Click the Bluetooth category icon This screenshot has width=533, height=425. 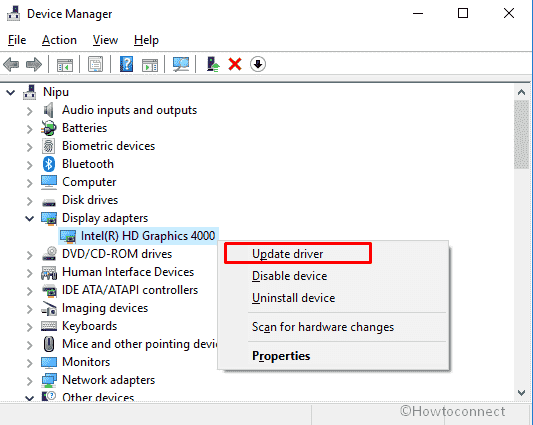[x=49, y=164]
